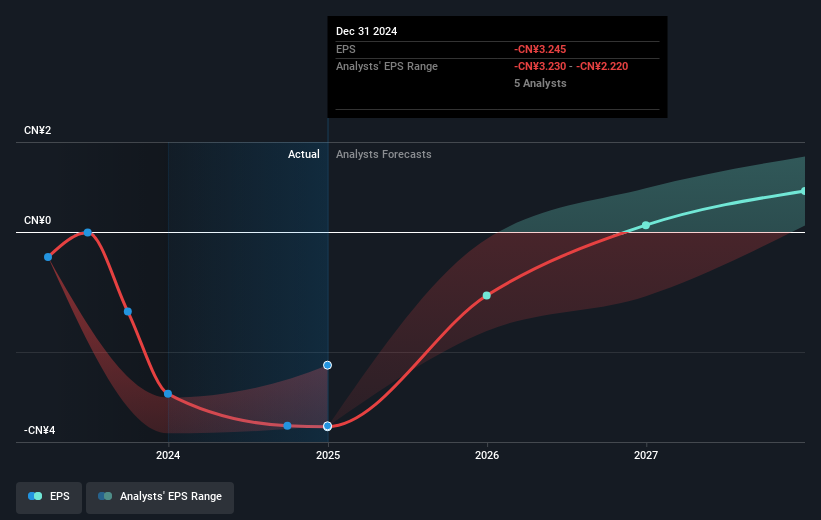Screen dimensions: 821x520
Task: Click the Analysts' EPS Range tooltip row label
Action: tap(386, 67)
